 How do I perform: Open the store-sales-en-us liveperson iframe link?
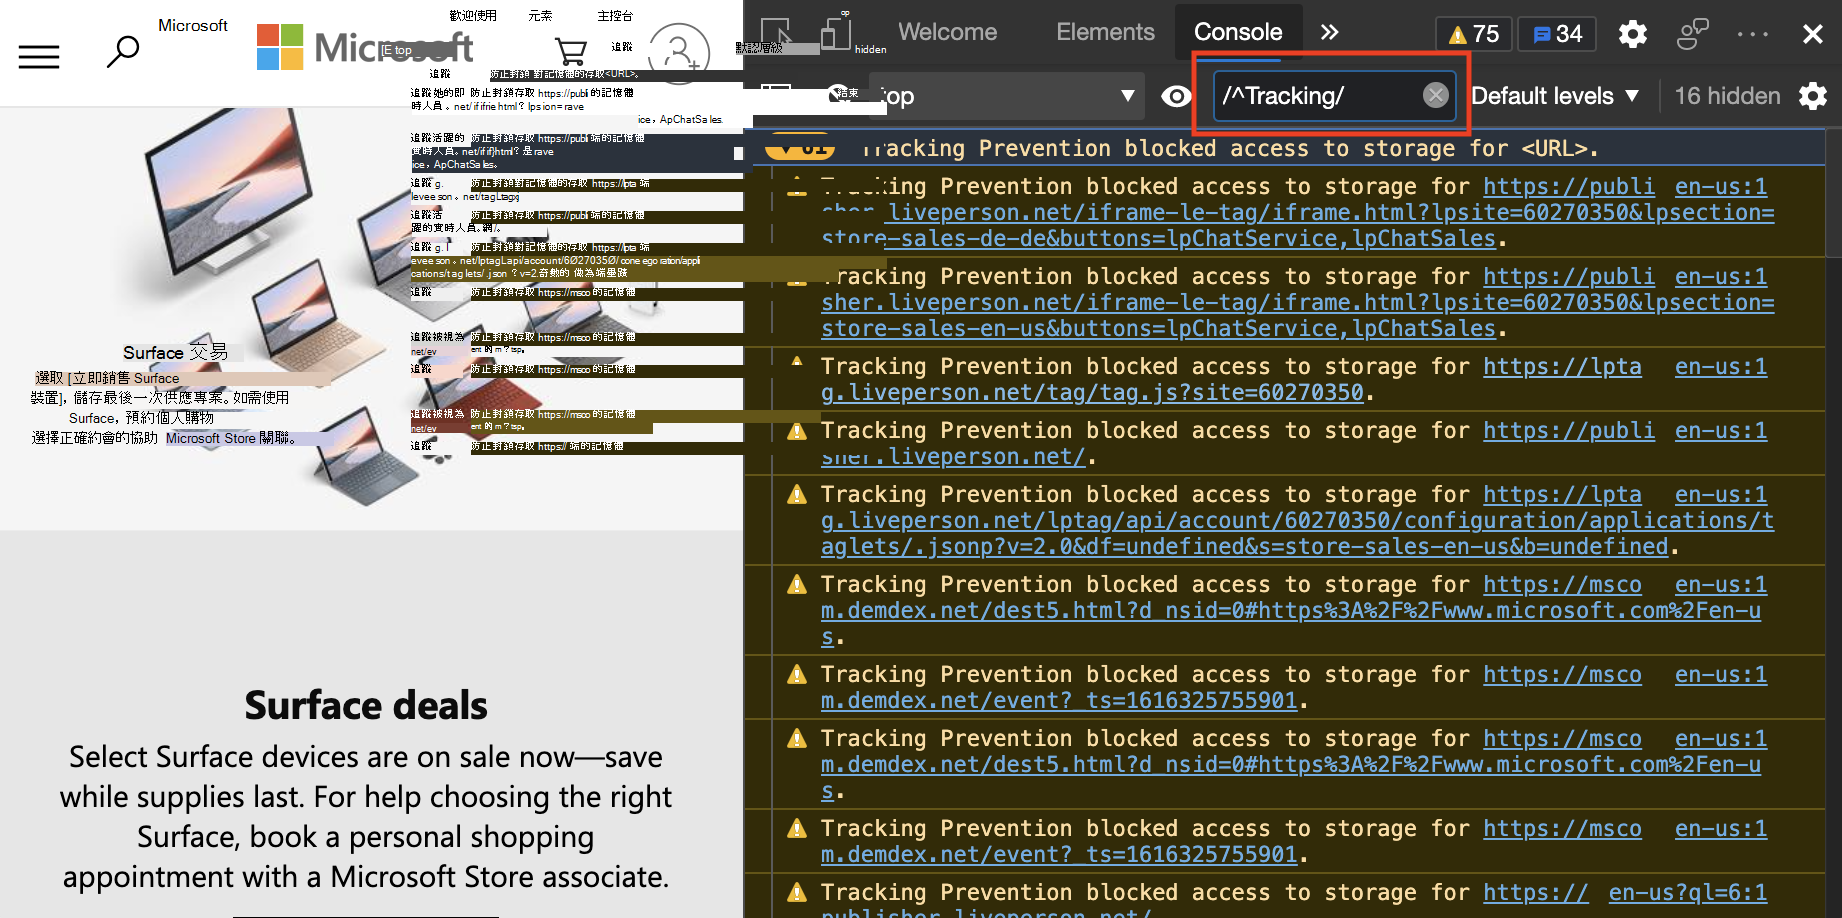[x=1297, y=303]
